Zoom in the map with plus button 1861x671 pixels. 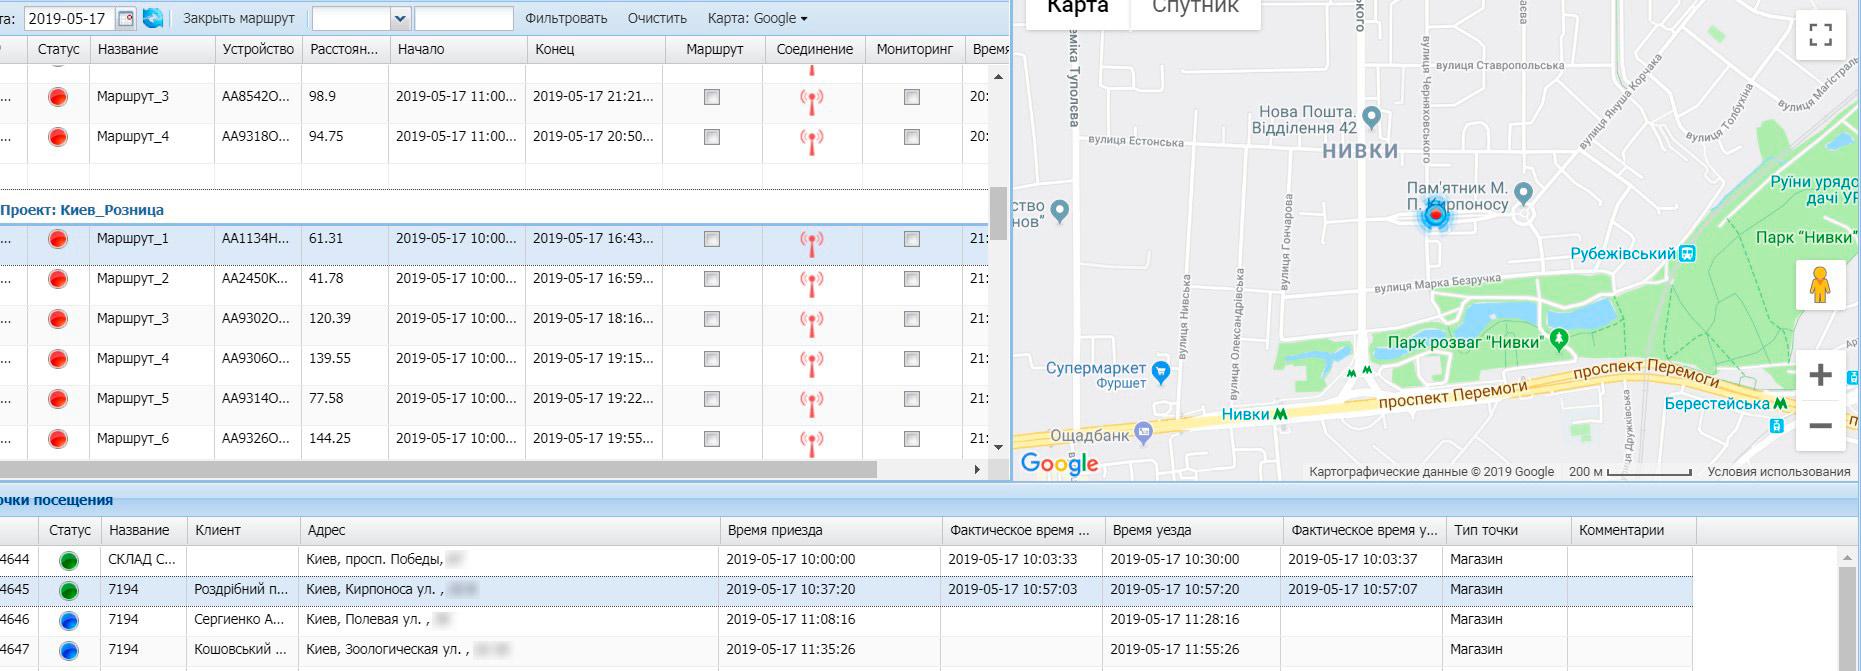coord(1820,375)
